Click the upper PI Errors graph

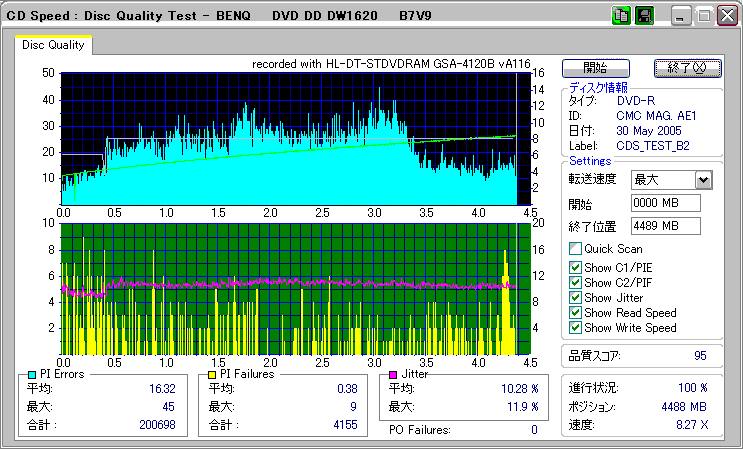[x=289, y=138]
